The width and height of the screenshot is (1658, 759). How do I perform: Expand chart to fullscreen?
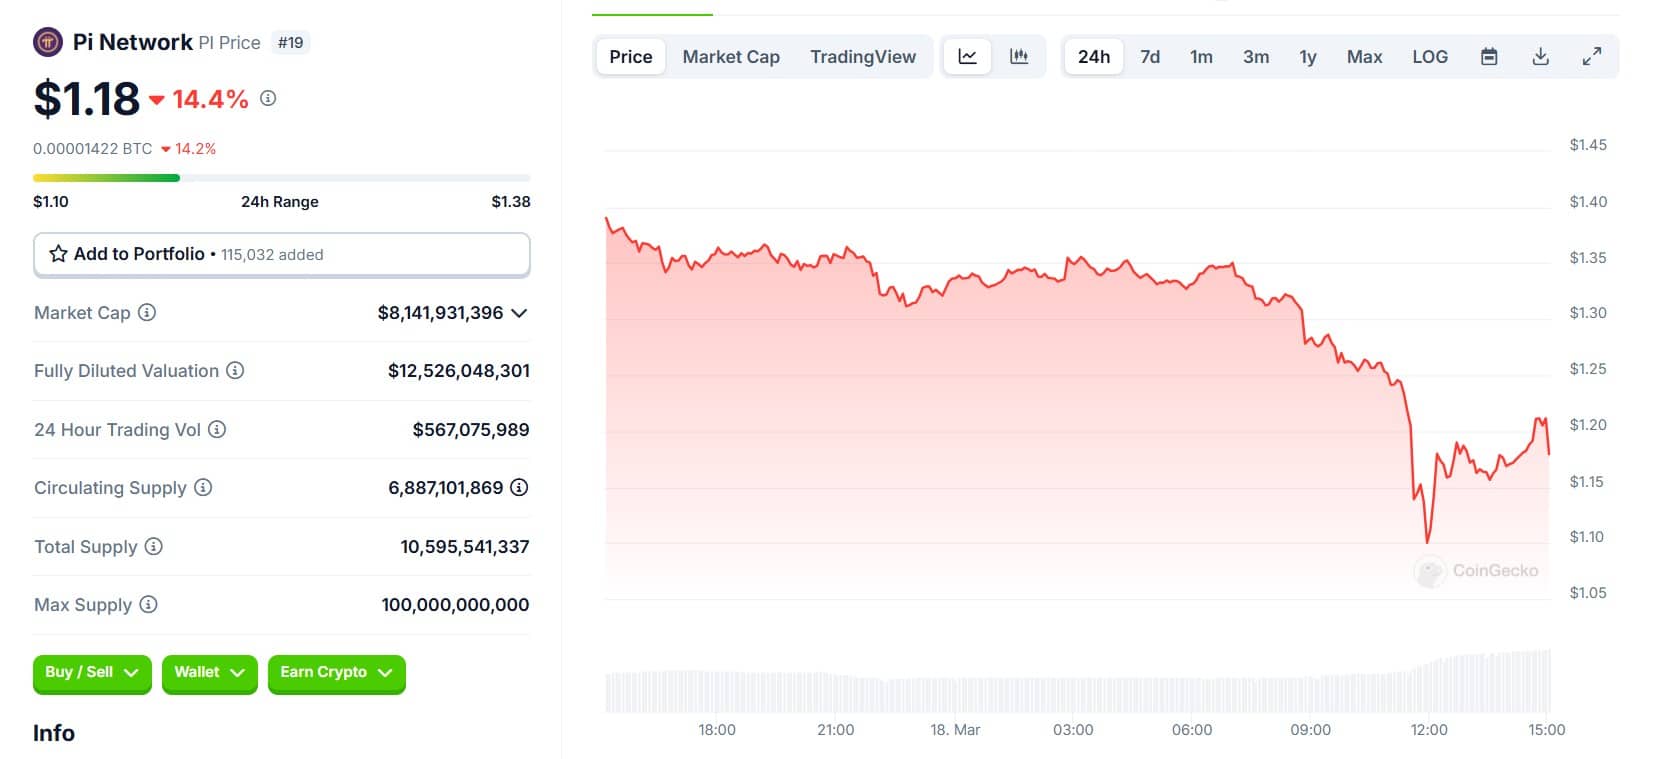pyautogui.click(x=1592, y=57)
